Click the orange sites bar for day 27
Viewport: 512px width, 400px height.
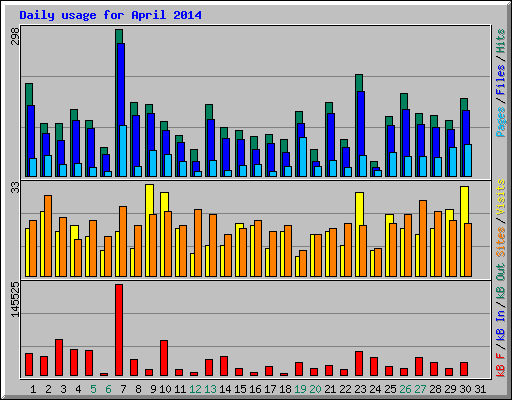423,238
